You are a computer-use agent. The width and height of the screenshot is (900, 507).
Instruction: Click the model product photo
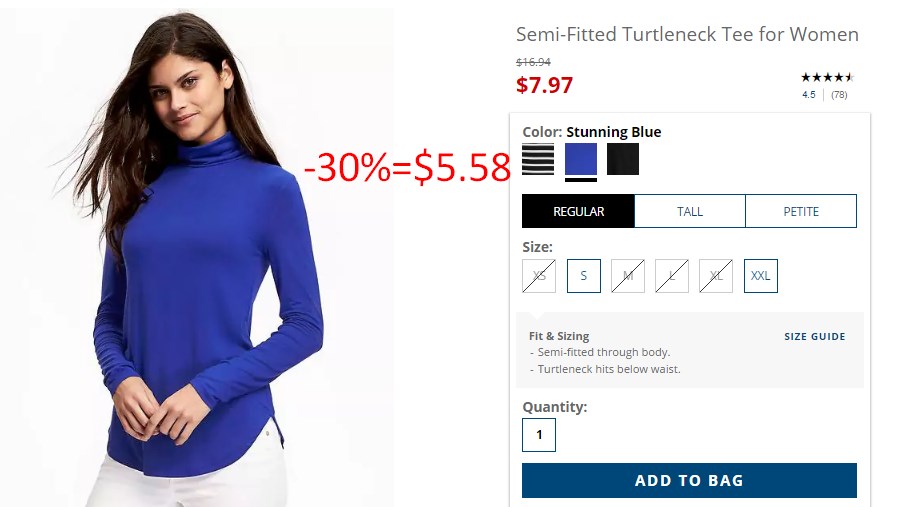(x=197, y=258)
